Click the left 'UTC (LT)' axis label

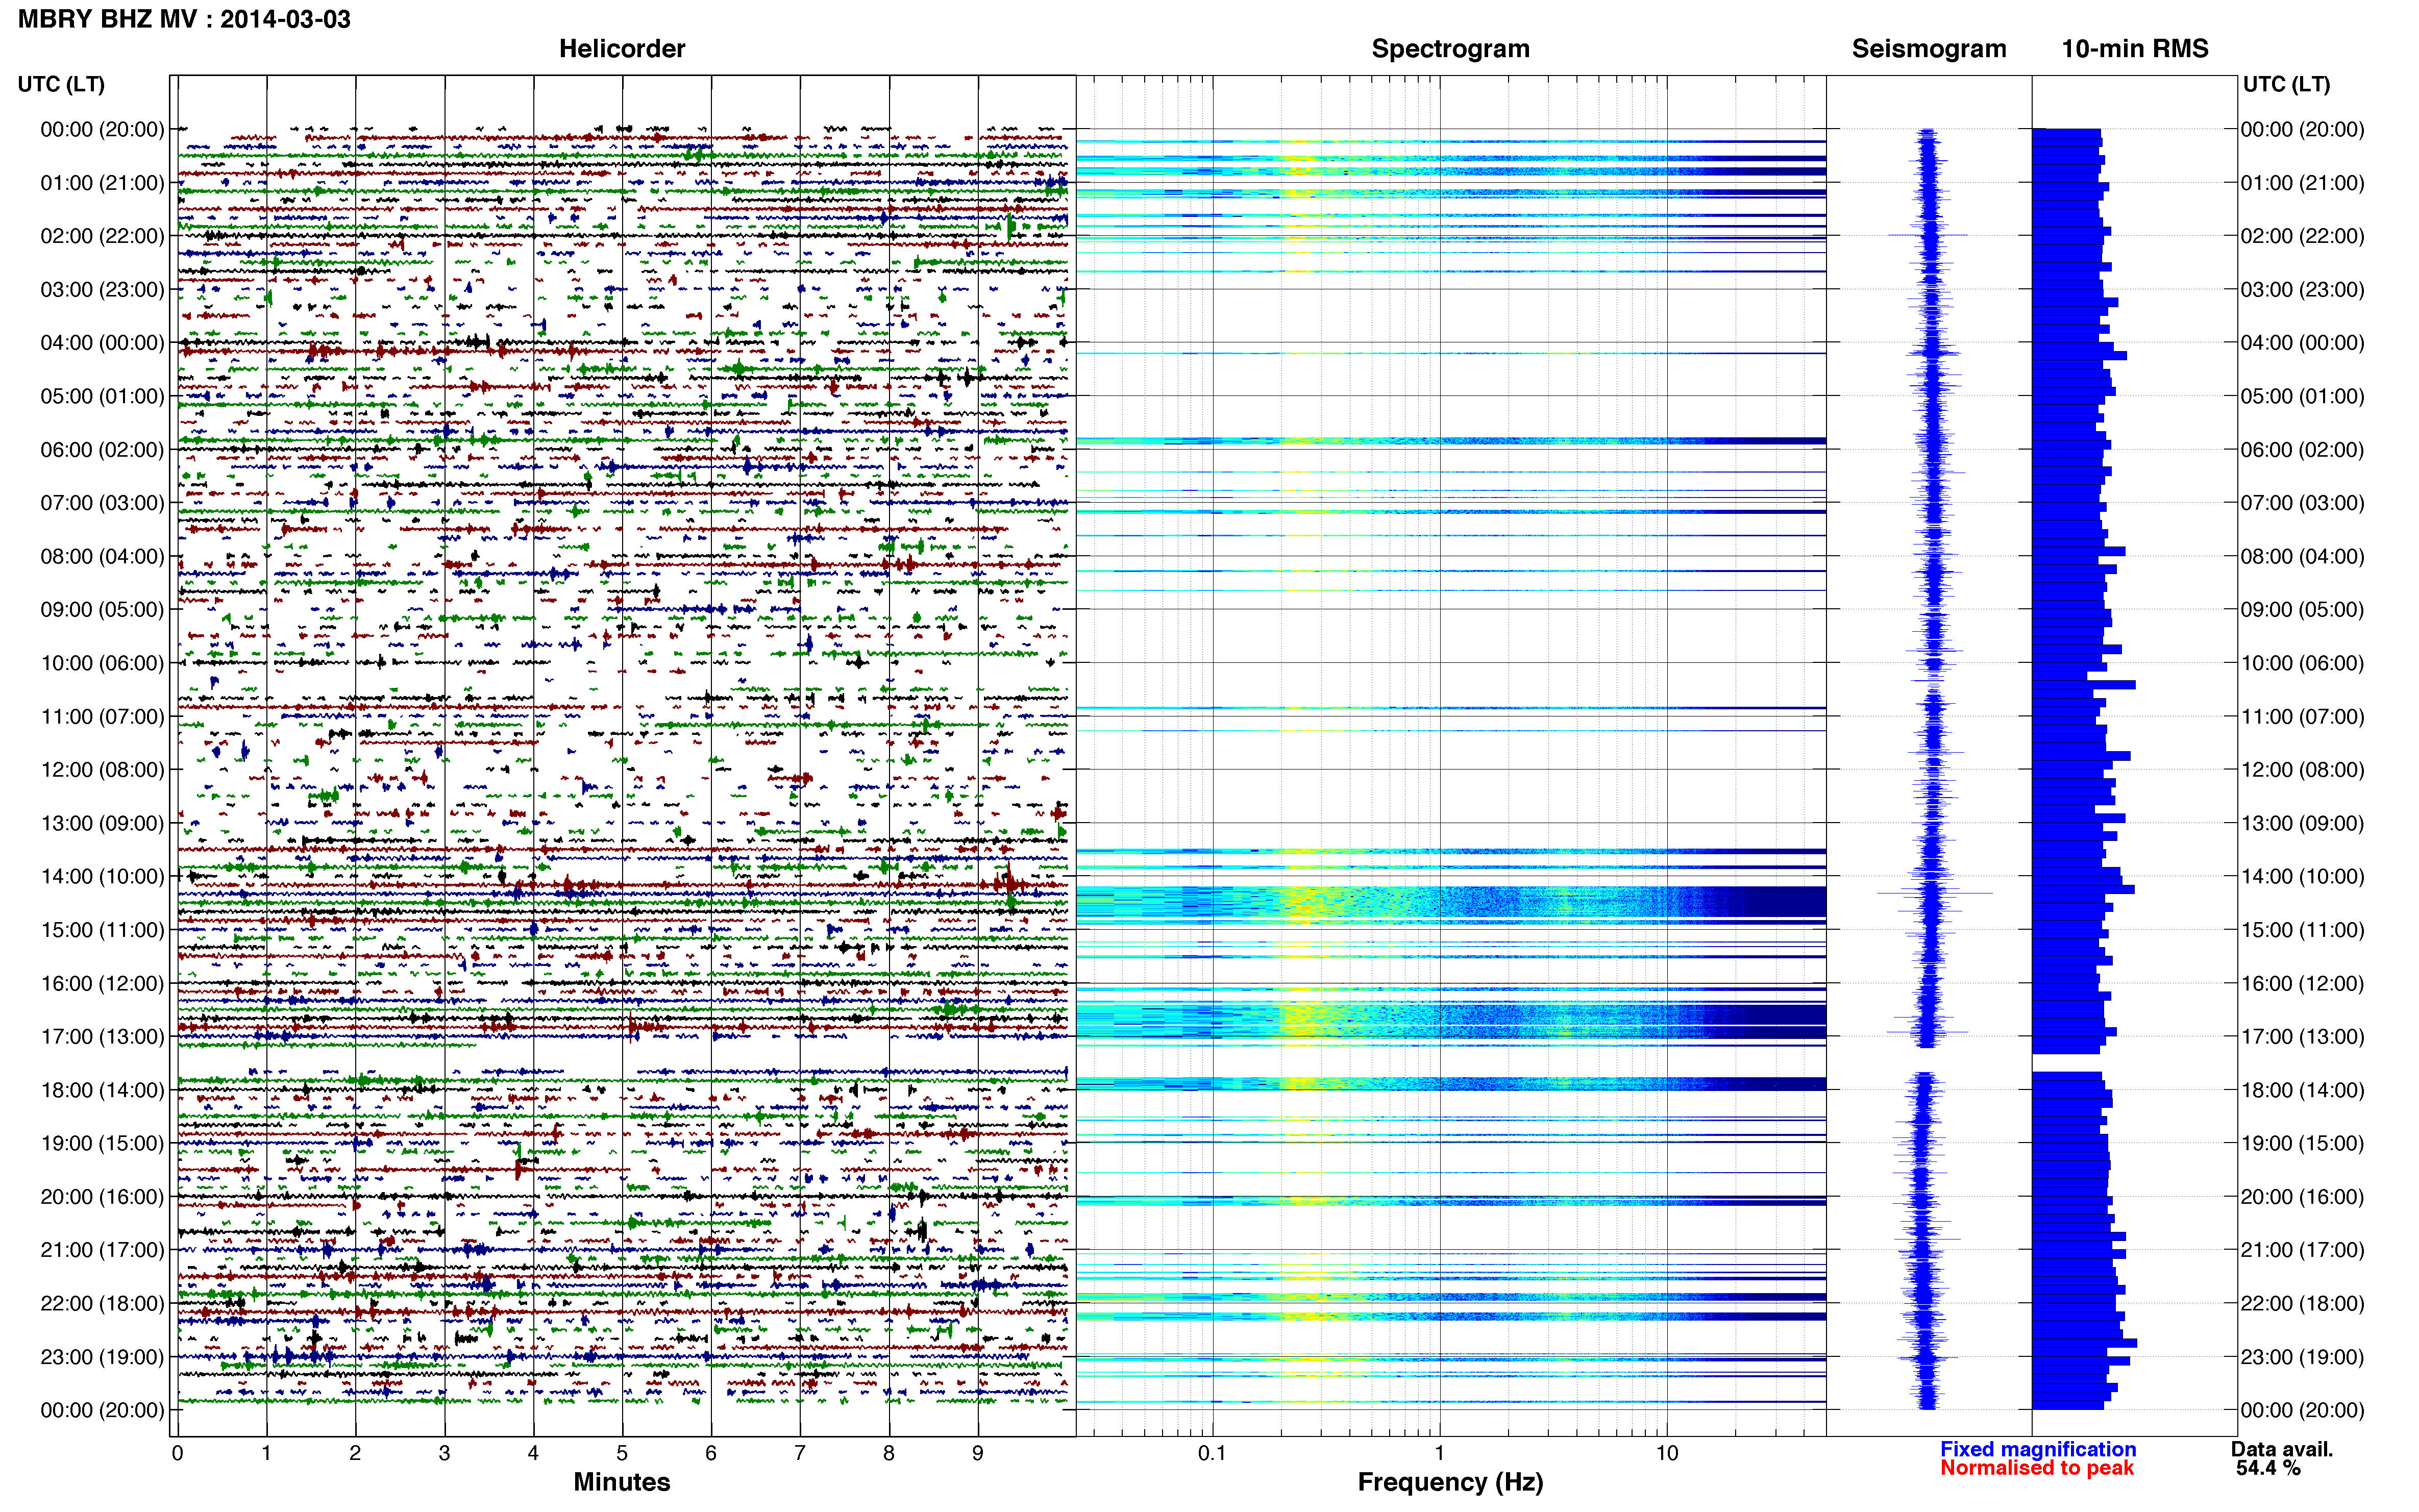pos(61,84)
